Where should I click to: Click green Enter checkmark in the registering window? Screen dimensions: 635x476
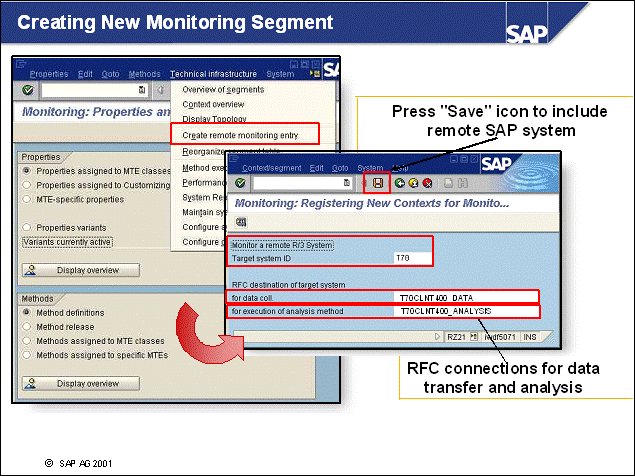pyautogui.click(x=240, y=184)
